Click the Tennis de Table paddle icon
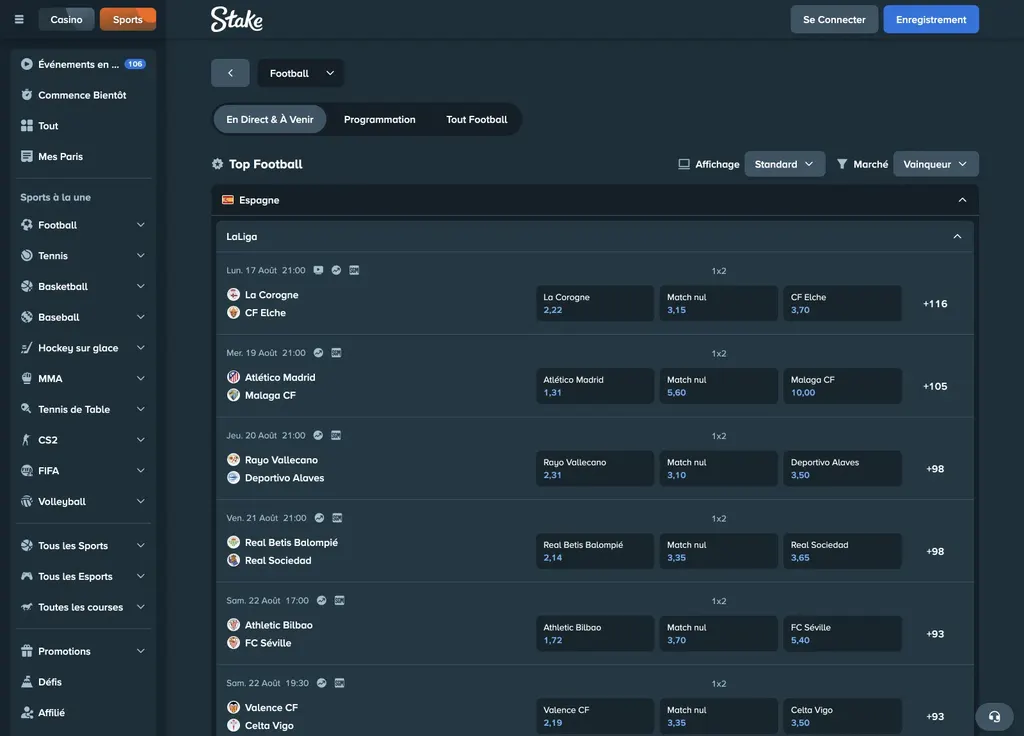The height and width of the screenshot is (736, 1024). pyautogui.click(x=27, y=409)
